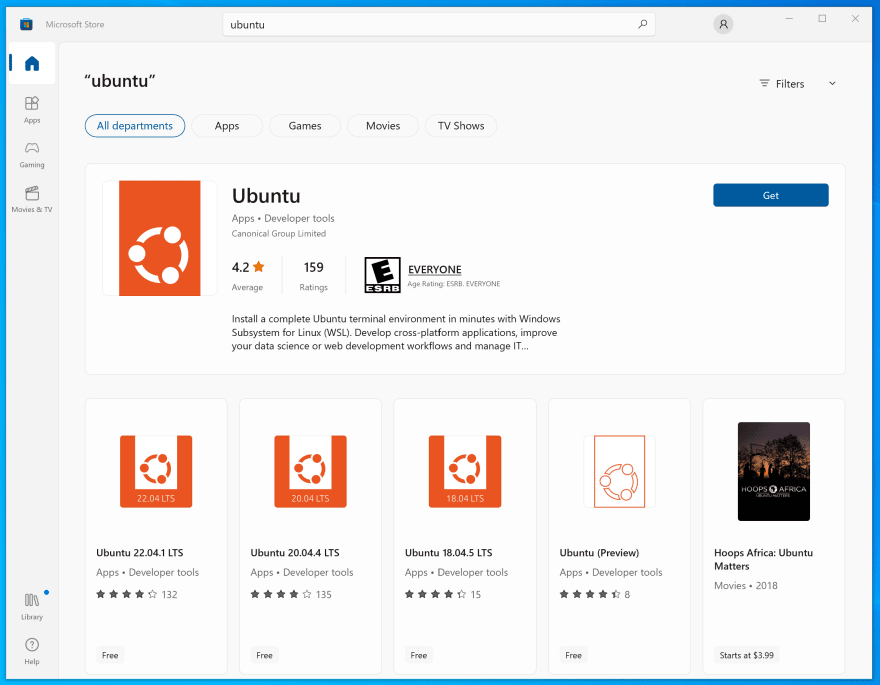This screenshot has height=685, width=880.
Task: Click the Free badge on Ubuntu 20.04.4
Action: 264,655
